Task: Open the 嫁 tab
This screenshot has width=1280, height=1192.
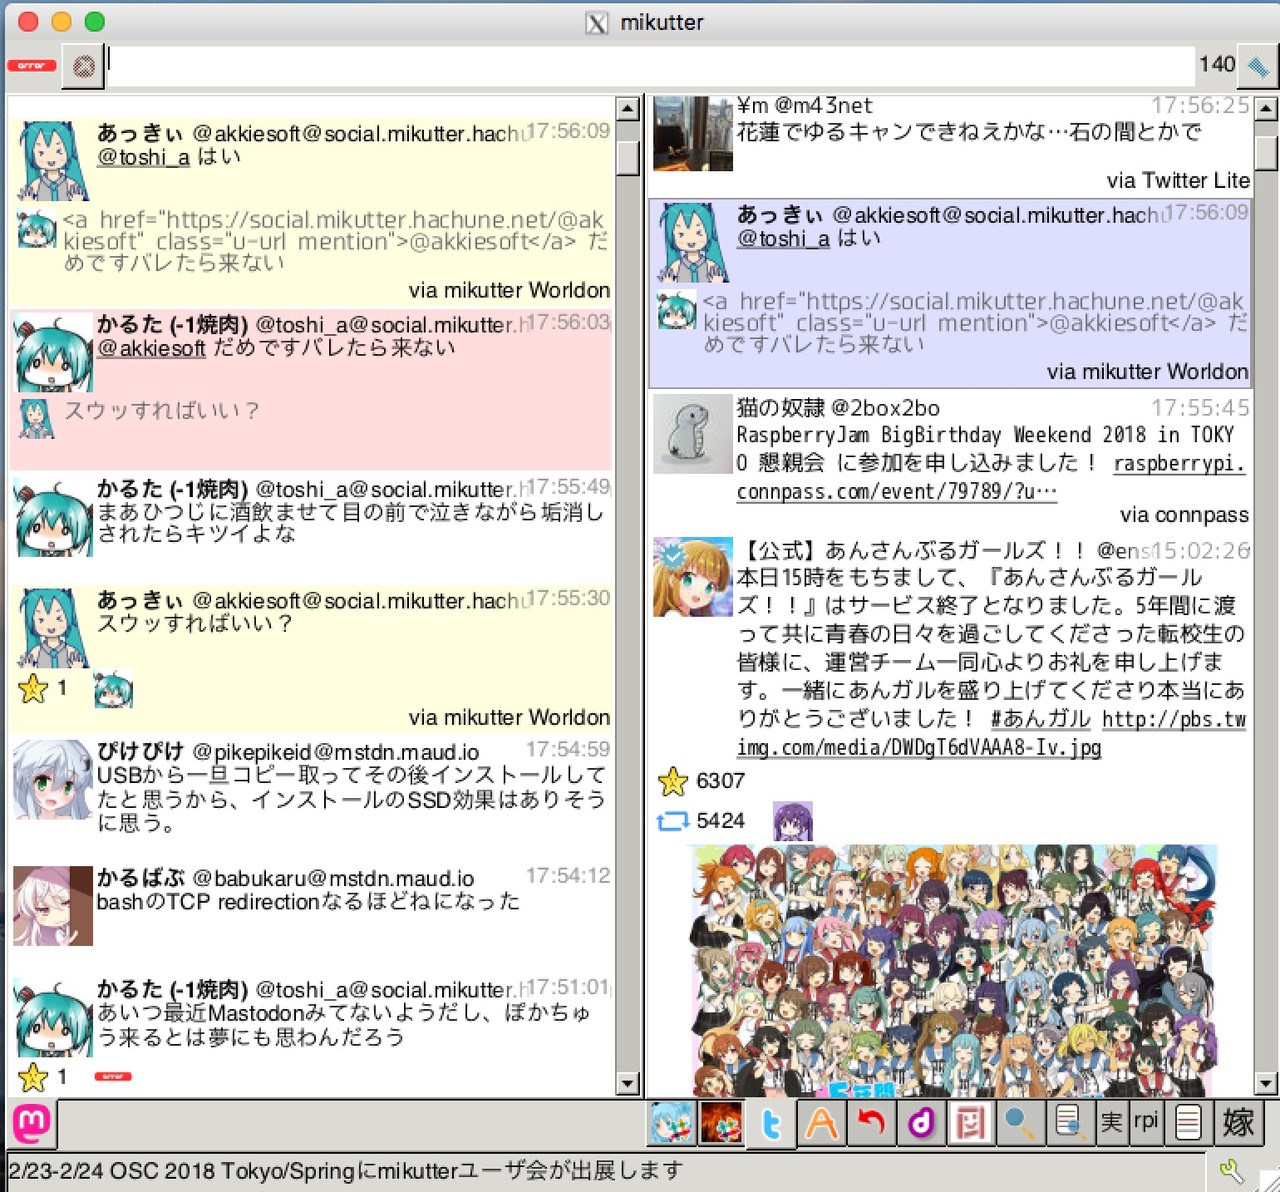Action: 1238,1123
